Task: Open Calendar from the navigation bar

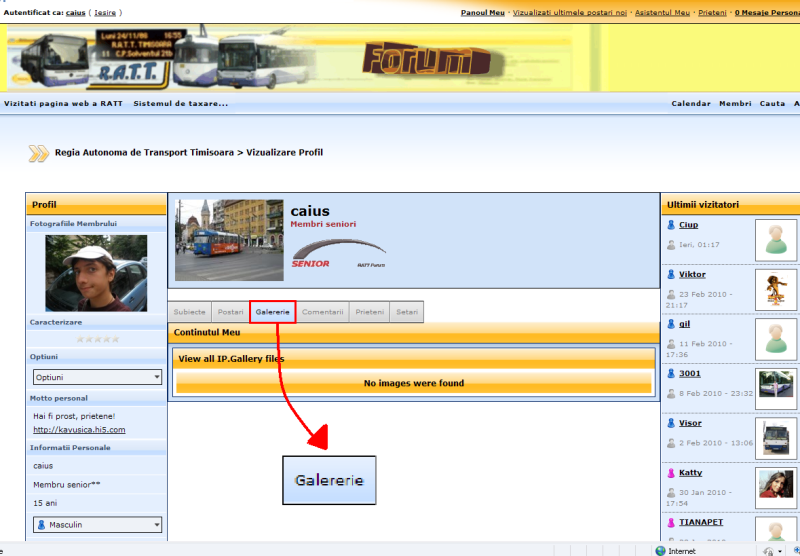Action: click(x=690, y=103)
